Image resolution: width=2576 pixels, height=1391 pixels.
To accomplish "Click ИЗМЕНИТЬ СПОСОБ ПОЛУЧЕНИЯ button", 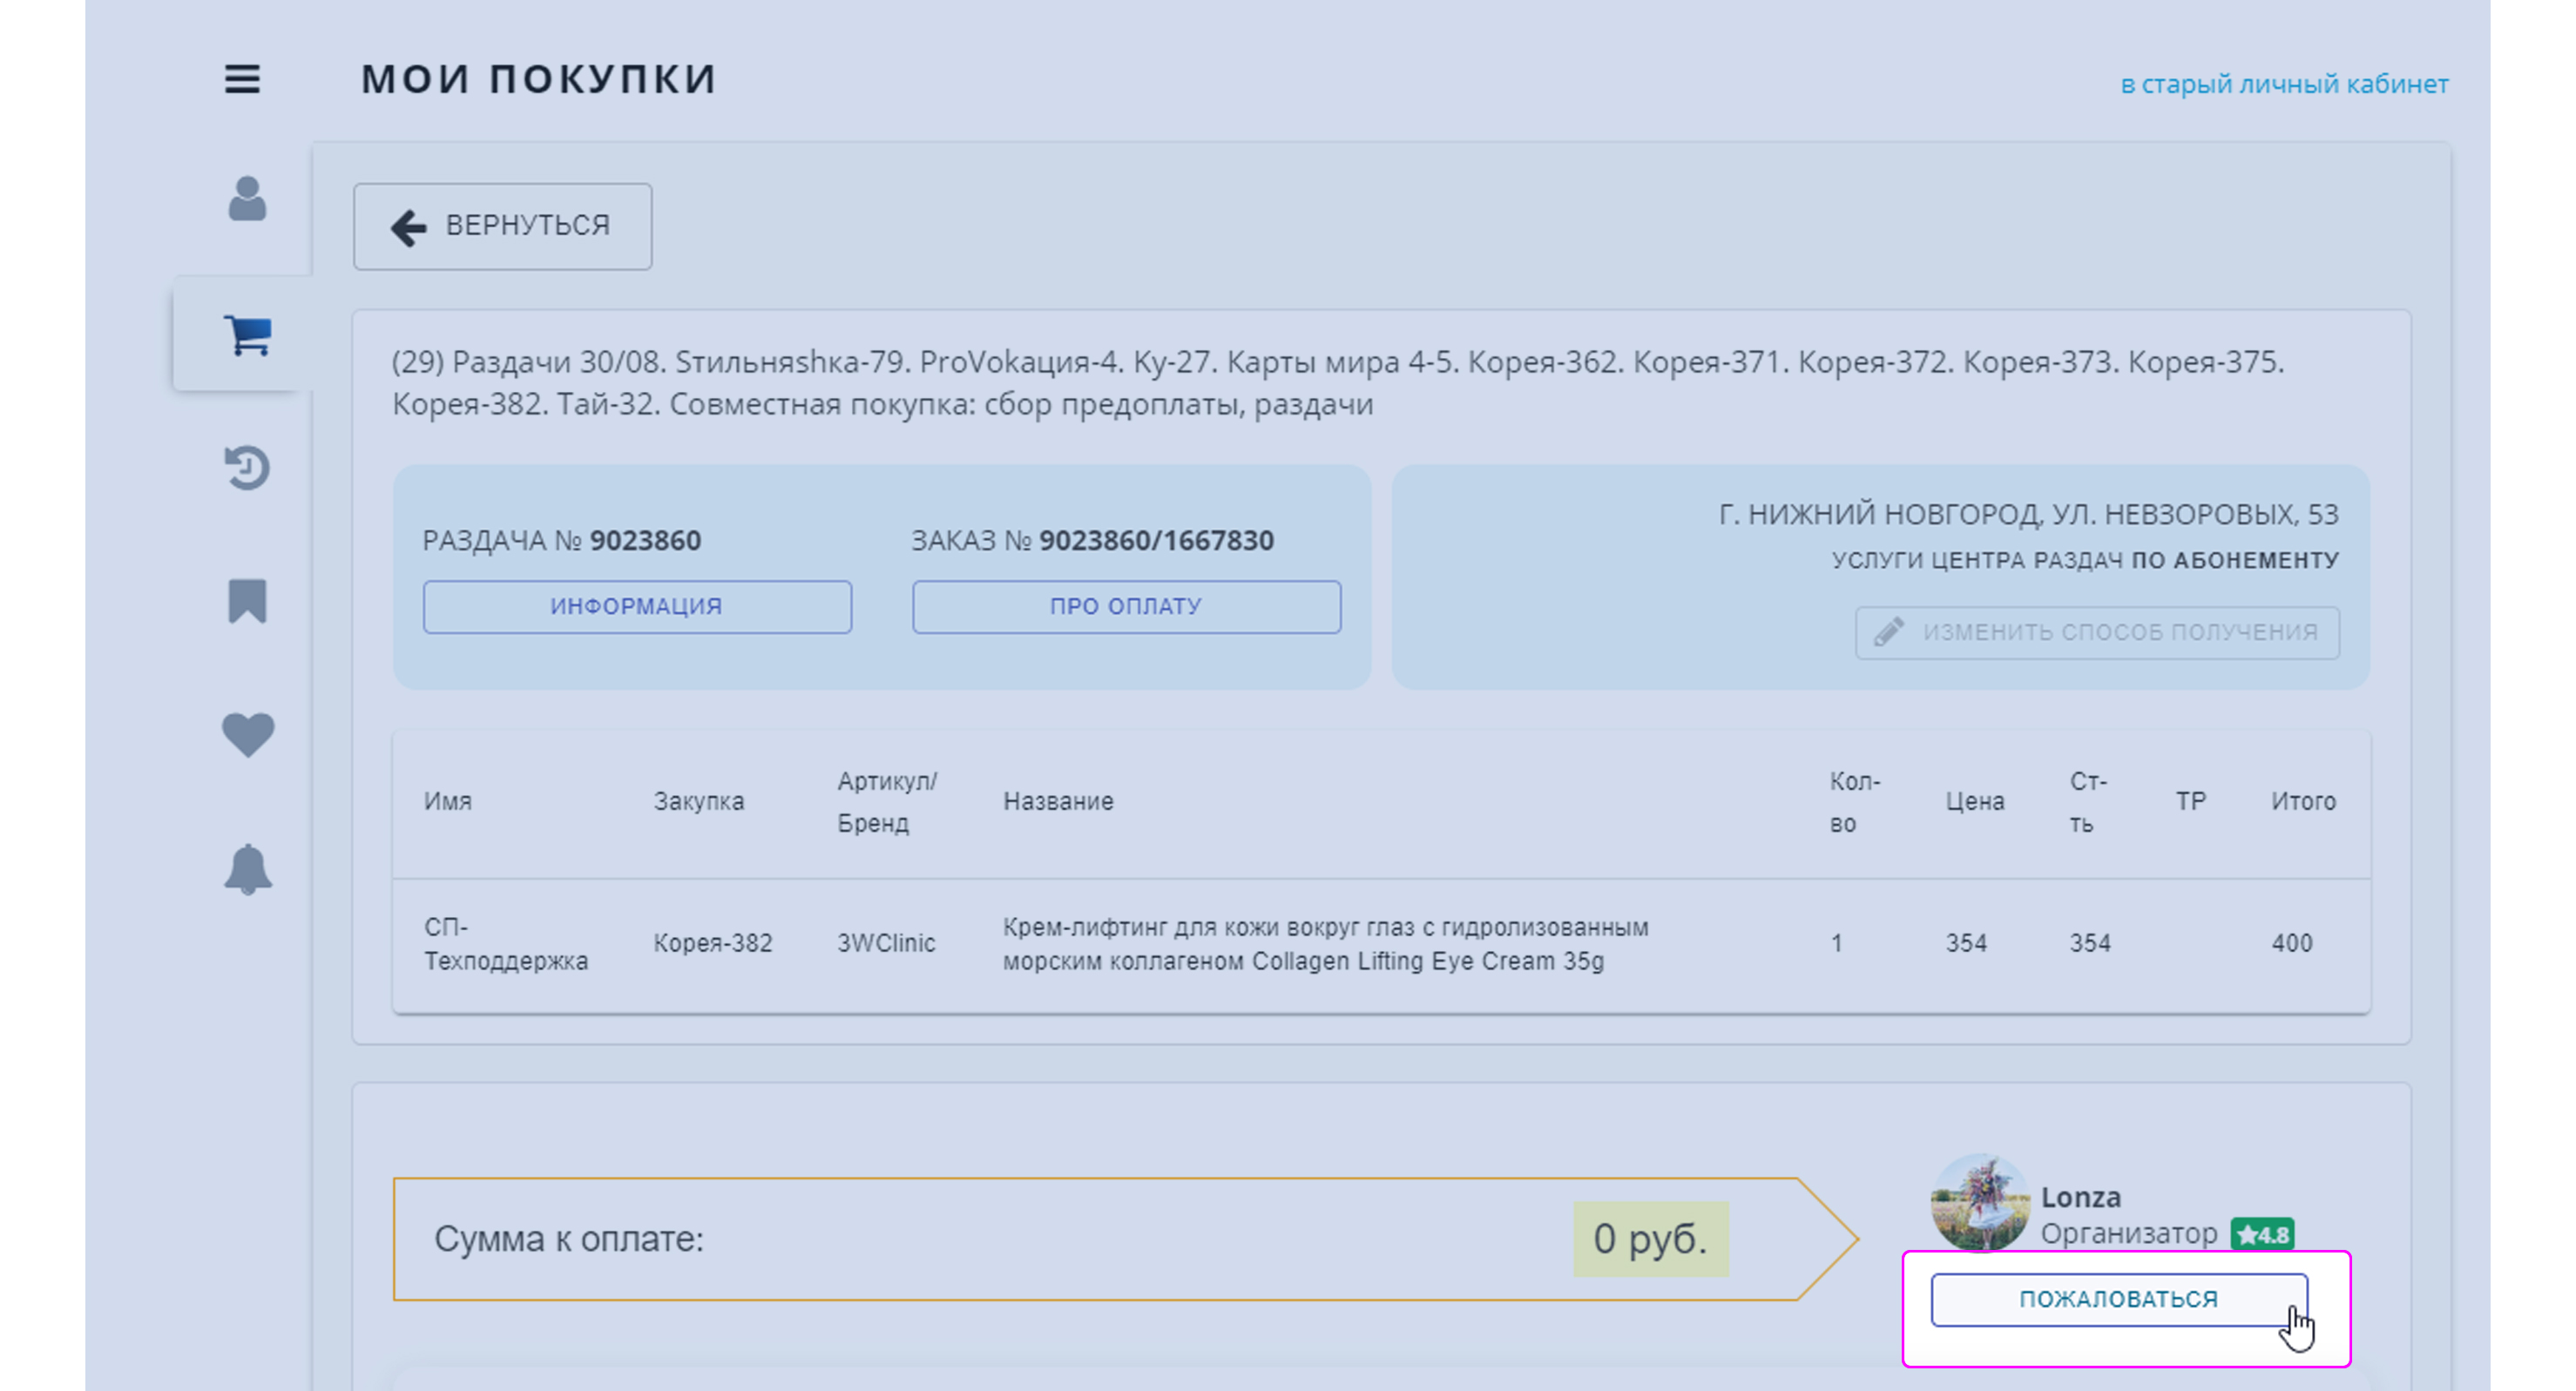I will point(2097,632).
